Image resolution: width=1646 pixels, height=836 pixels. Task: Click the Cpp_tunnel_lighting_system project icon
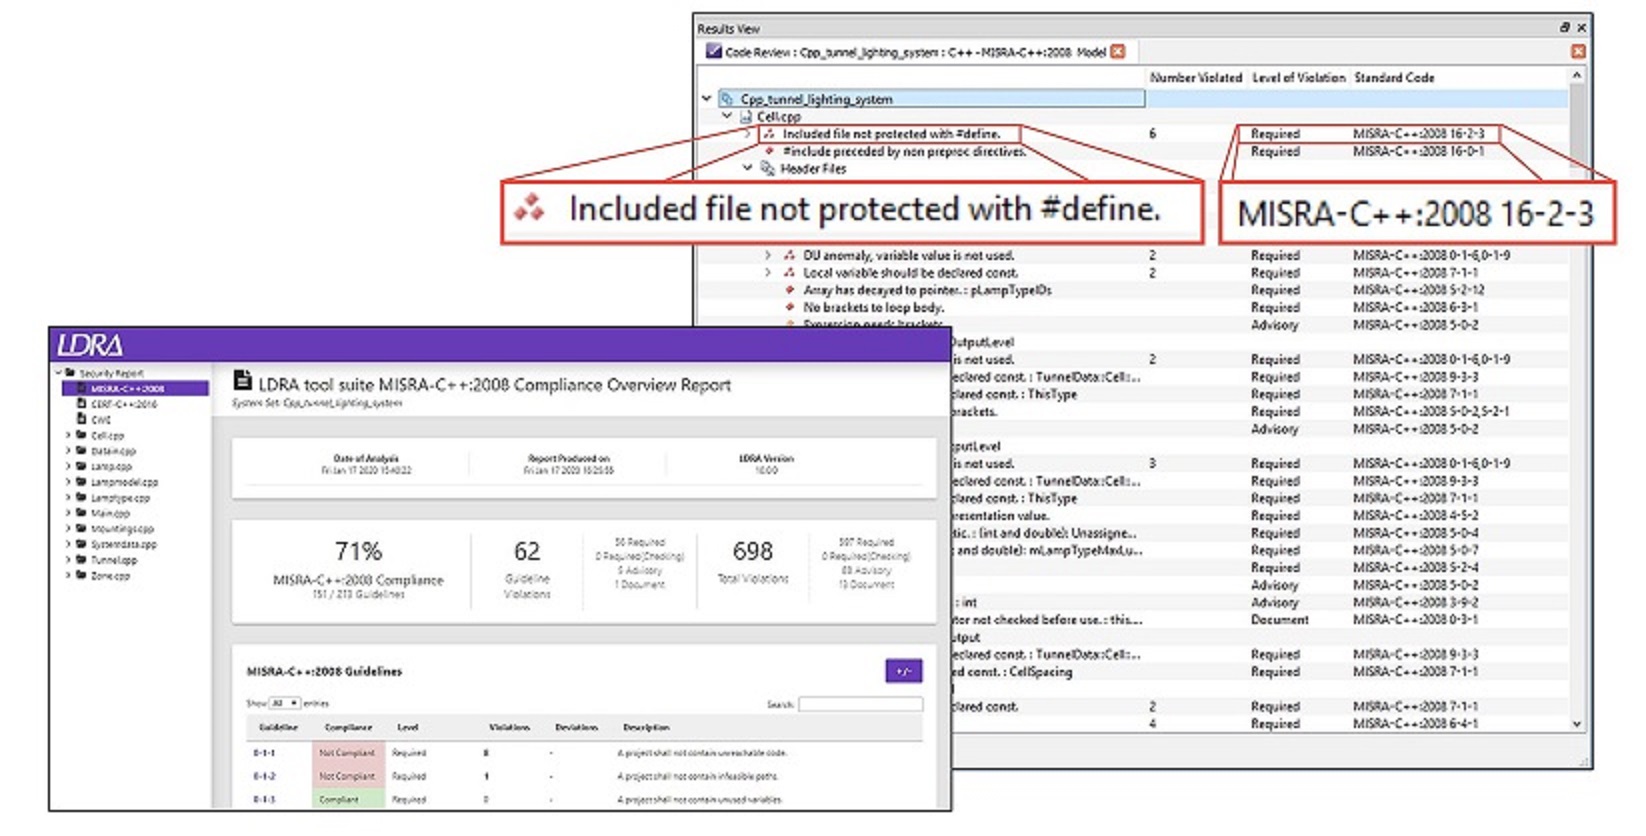[727, 99]
